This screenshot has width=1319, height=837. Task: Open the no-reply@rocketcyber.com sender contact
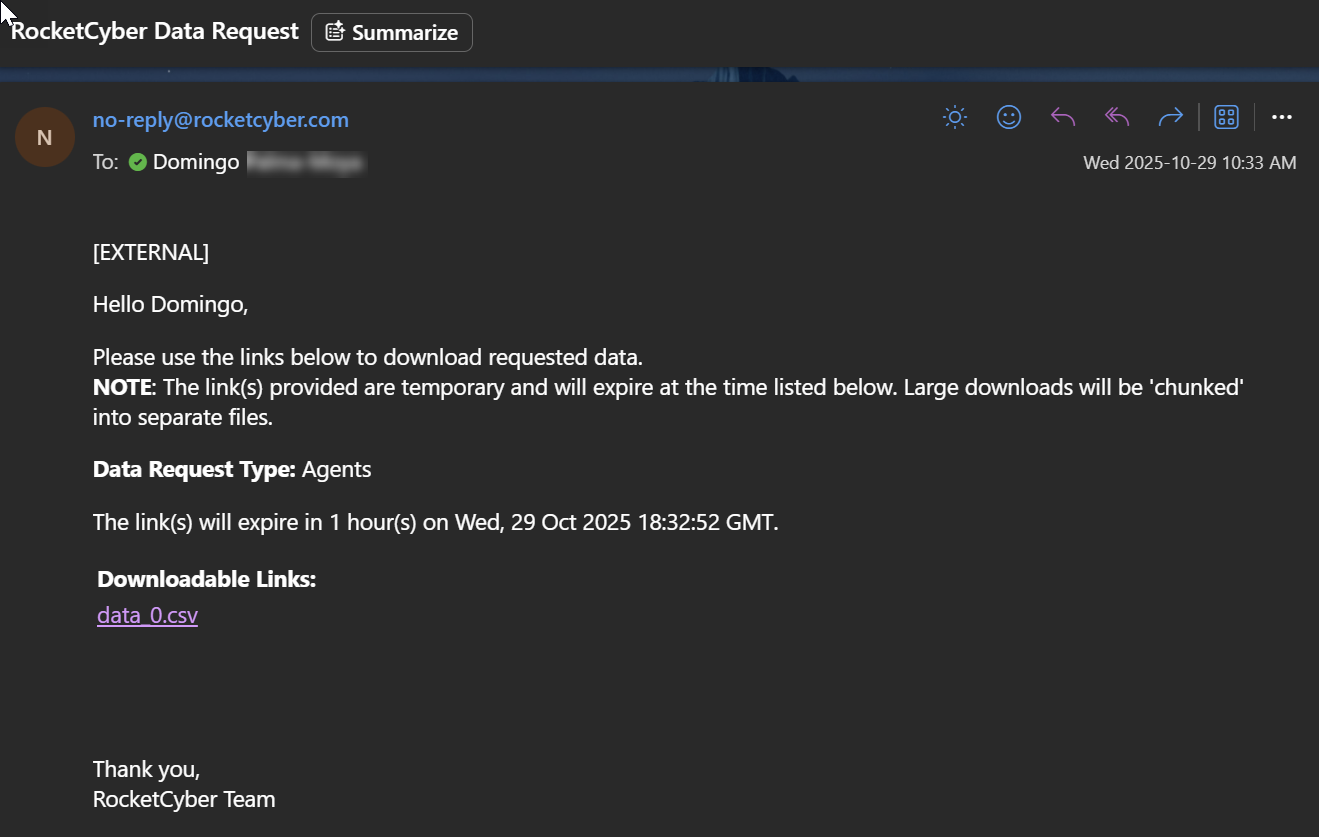click(221, 120)
